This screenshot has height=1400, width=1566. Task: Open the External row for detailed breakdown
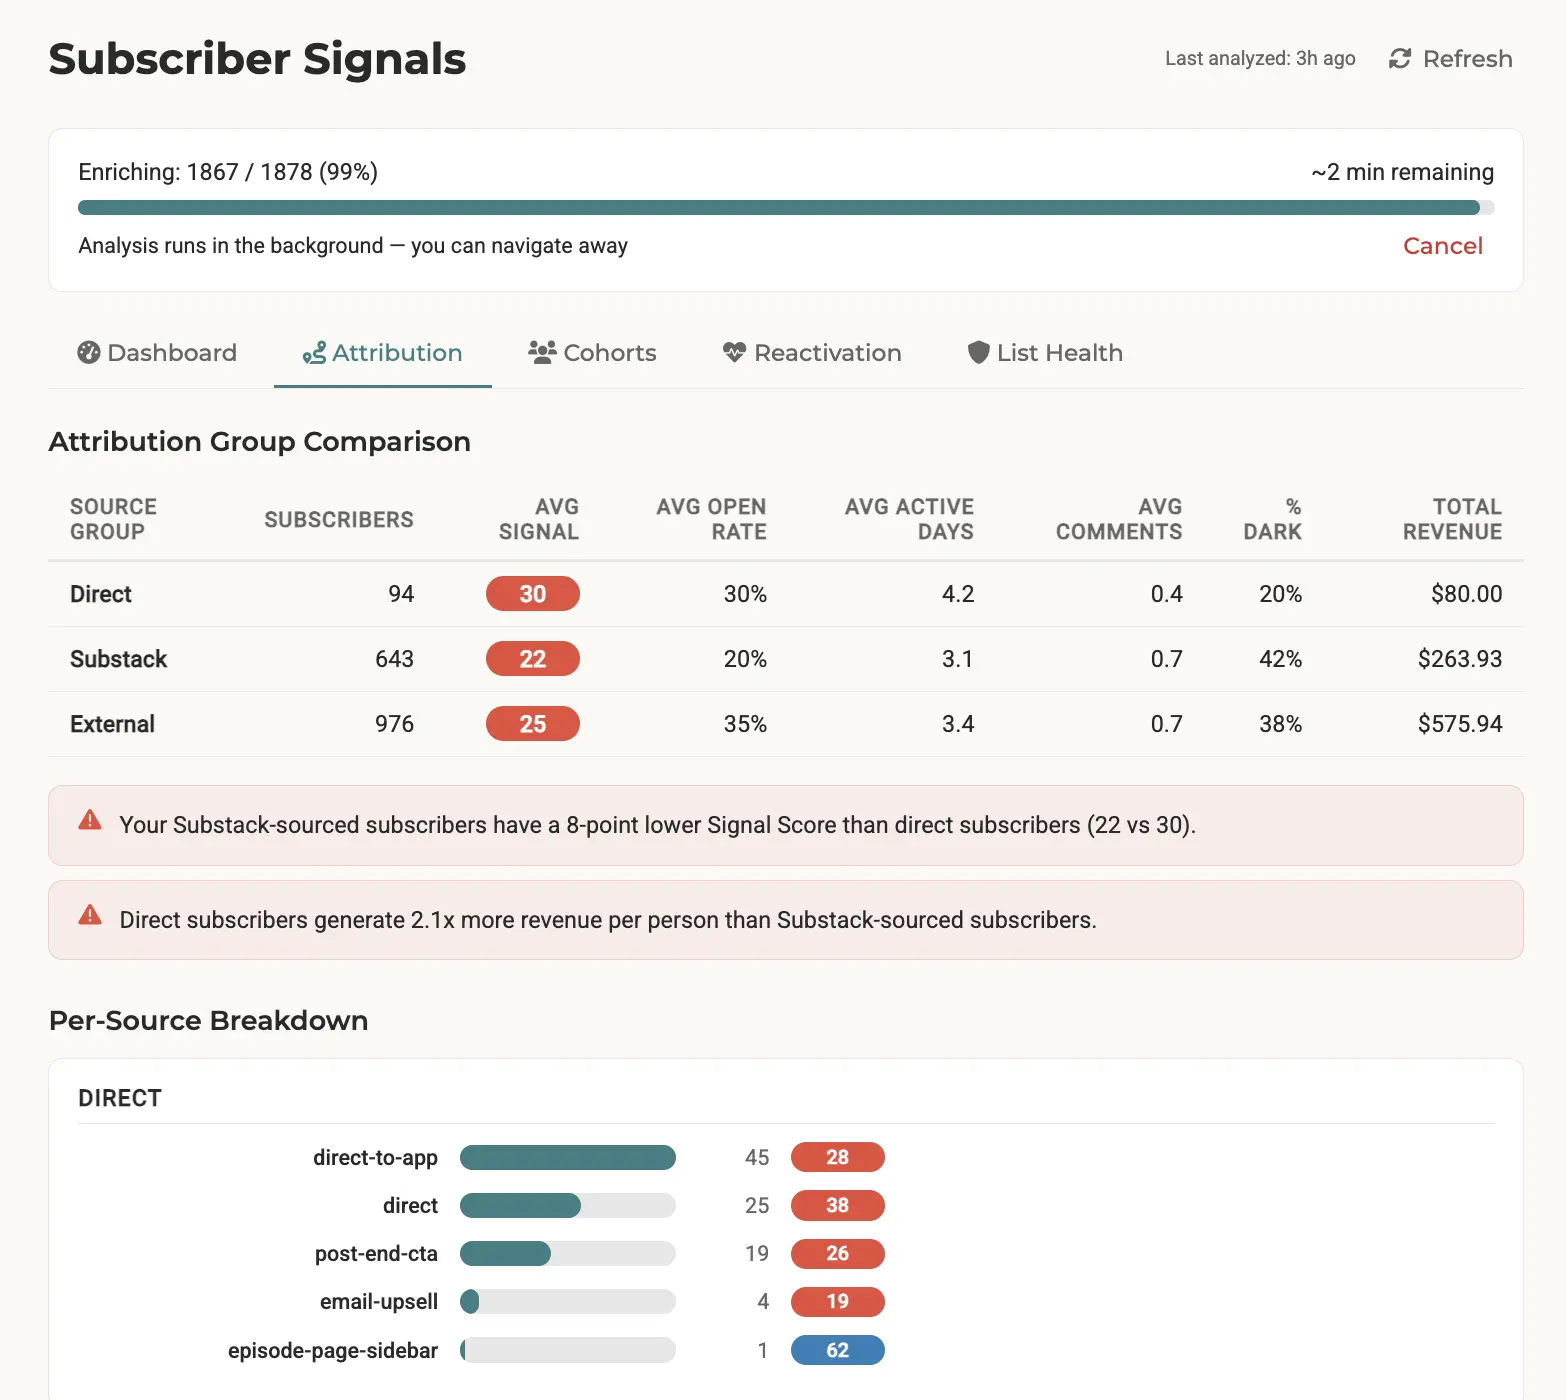[x=112, y=723]
